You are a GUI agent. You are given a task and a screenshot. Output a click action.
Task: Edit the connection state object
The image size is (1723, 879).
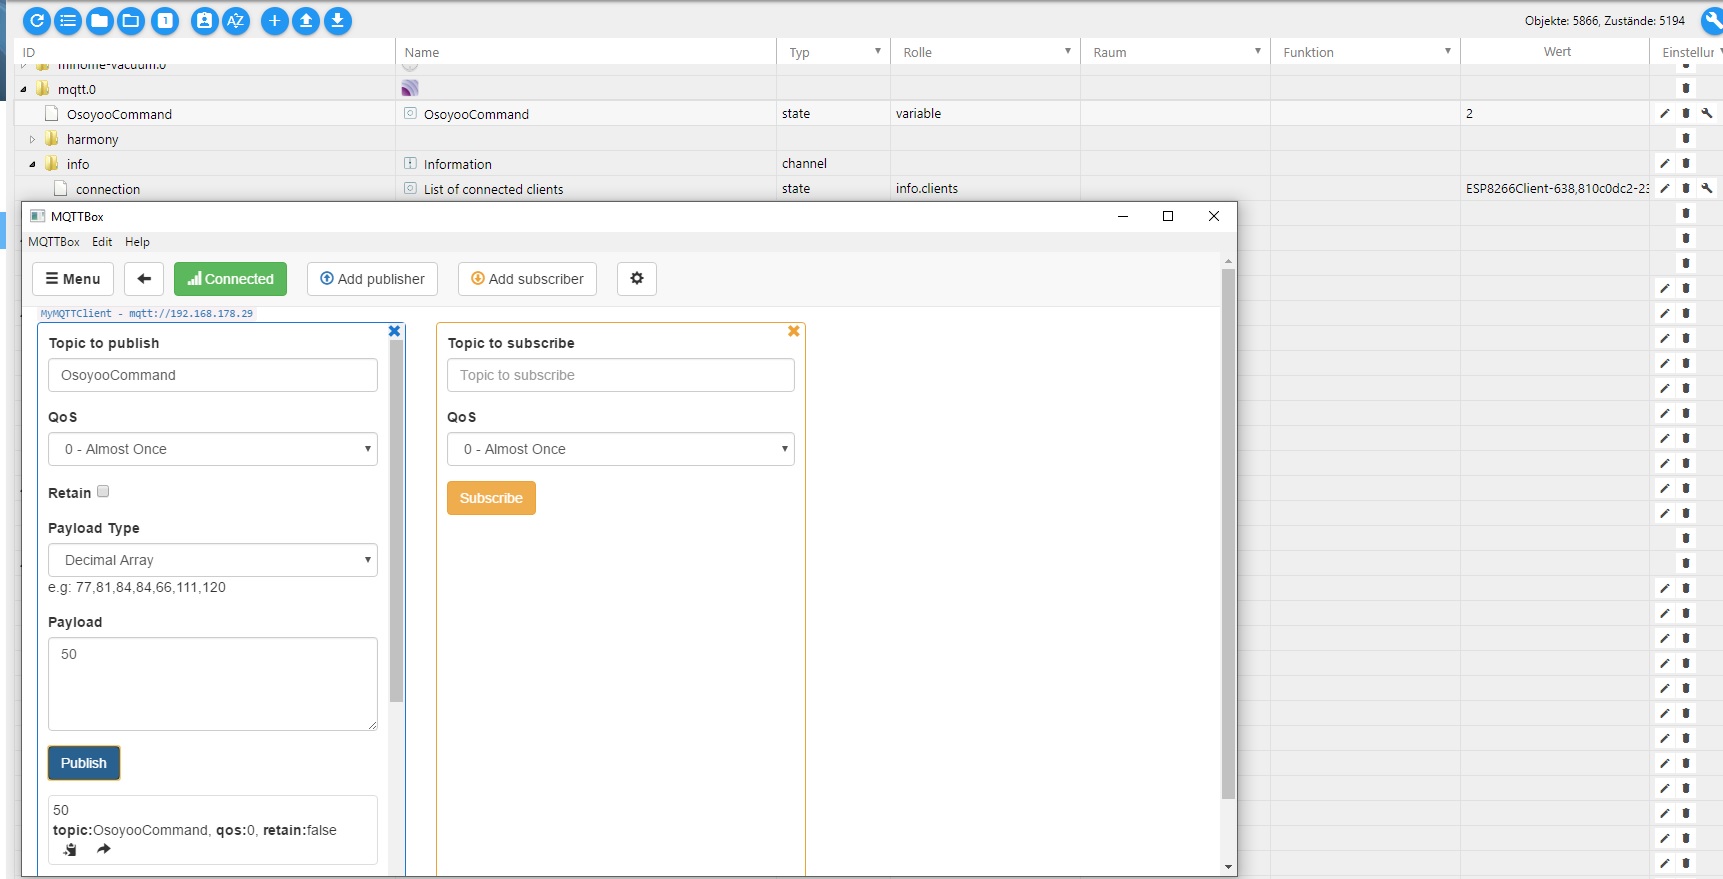point(1665,188)
